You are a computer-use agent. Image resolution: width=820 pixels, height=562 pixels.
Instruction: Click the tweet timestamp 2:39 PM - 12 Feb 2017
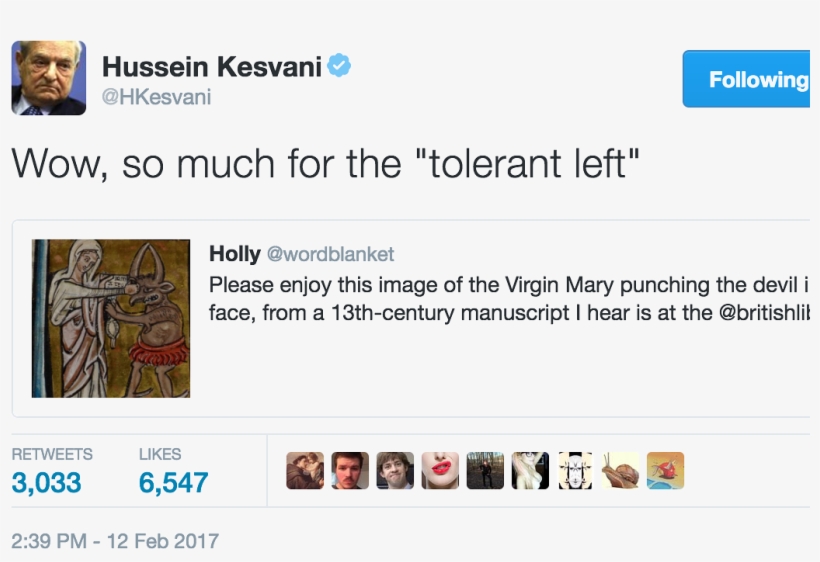pos(114,541)
